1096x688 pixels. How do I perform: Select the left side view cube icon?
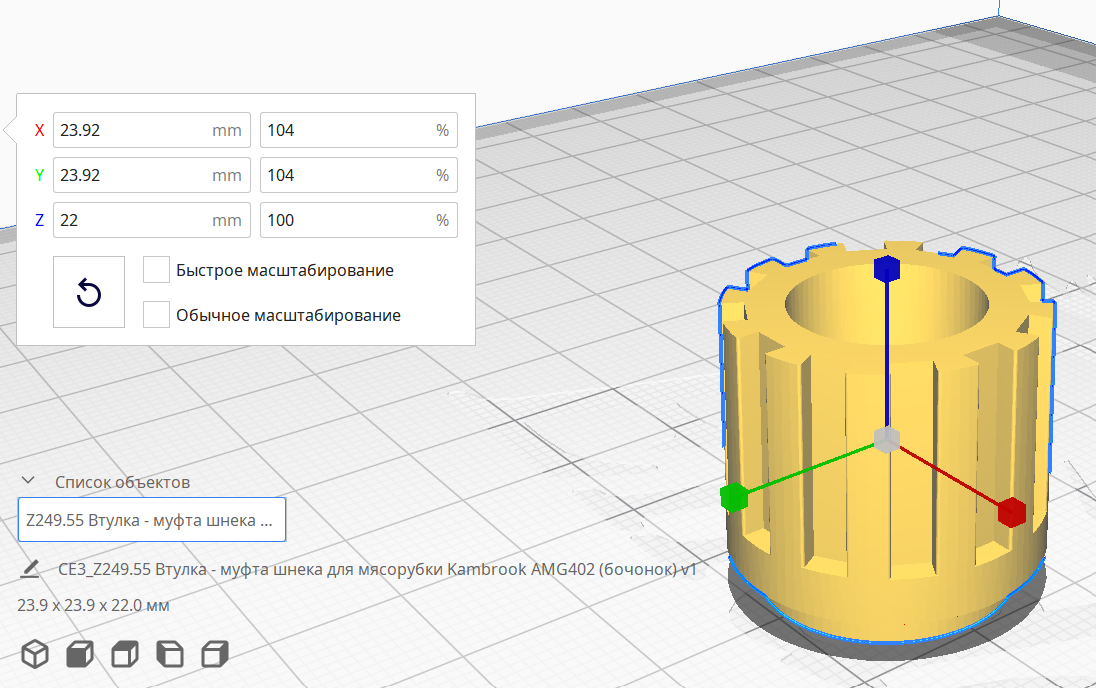170,654
